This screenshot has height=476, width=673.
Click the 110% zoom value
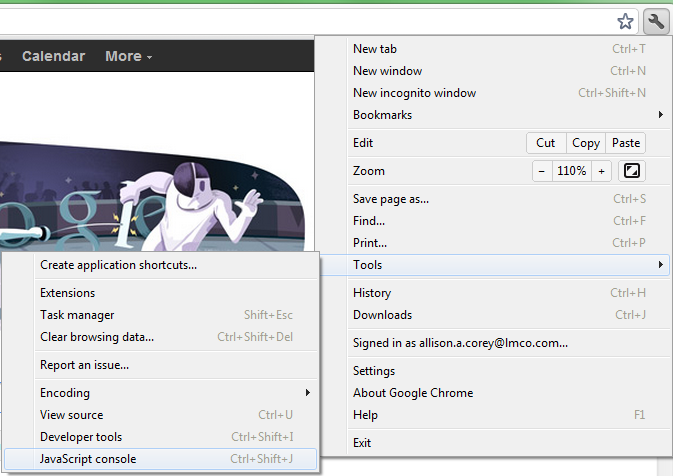[x=572, y=171]
